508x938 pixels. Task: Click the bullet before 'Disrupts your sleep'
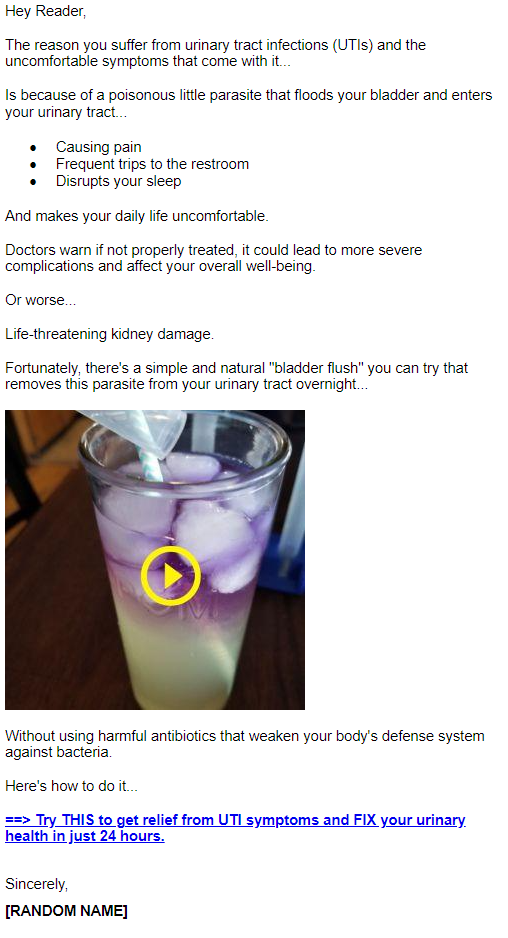(33, 182)
